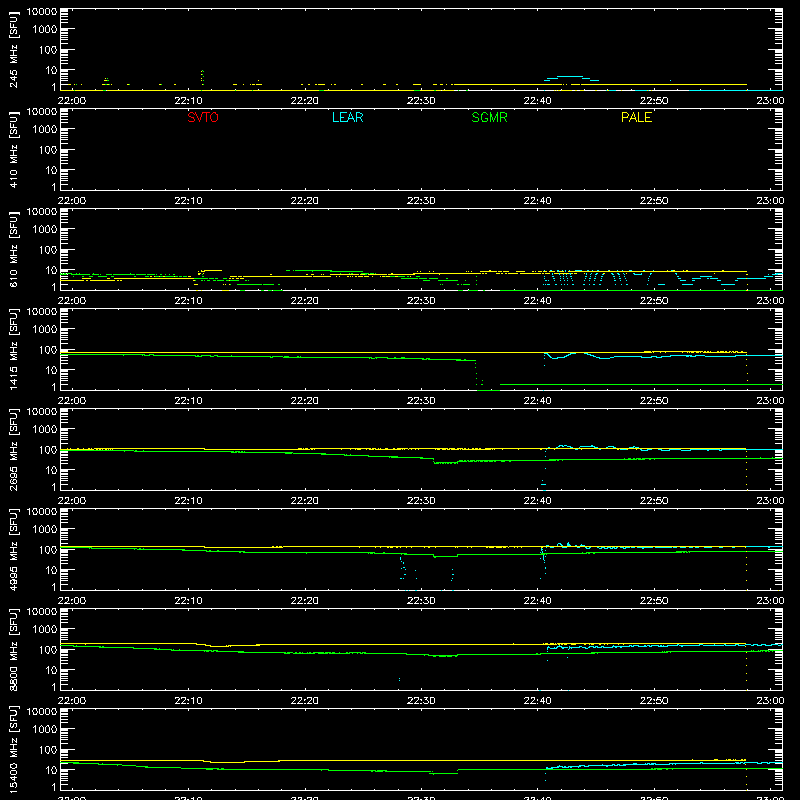The height and width of the screenshot is (800, 800).
Task: Select the 1415 MHz [SFU] axis title
Action: click(13, 349)
